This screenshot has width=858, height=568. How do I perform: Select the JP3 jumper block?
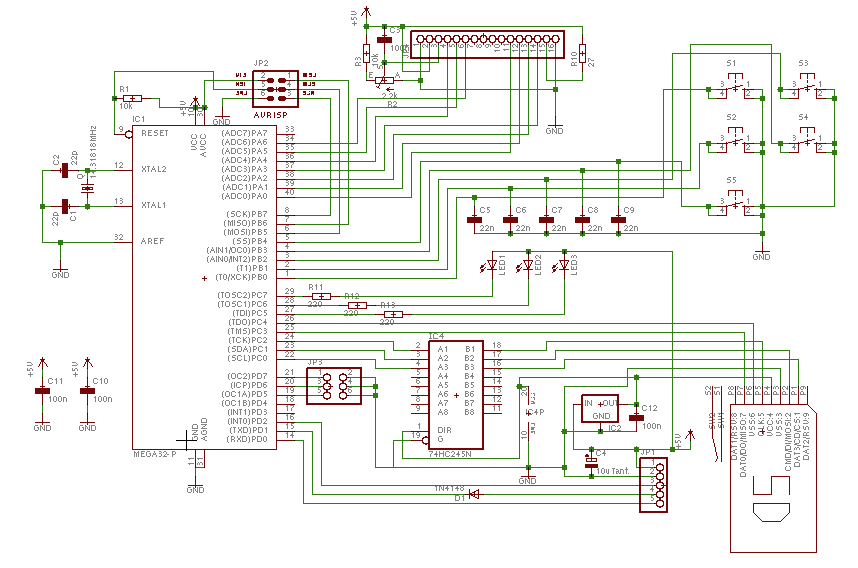click(334, 384)
